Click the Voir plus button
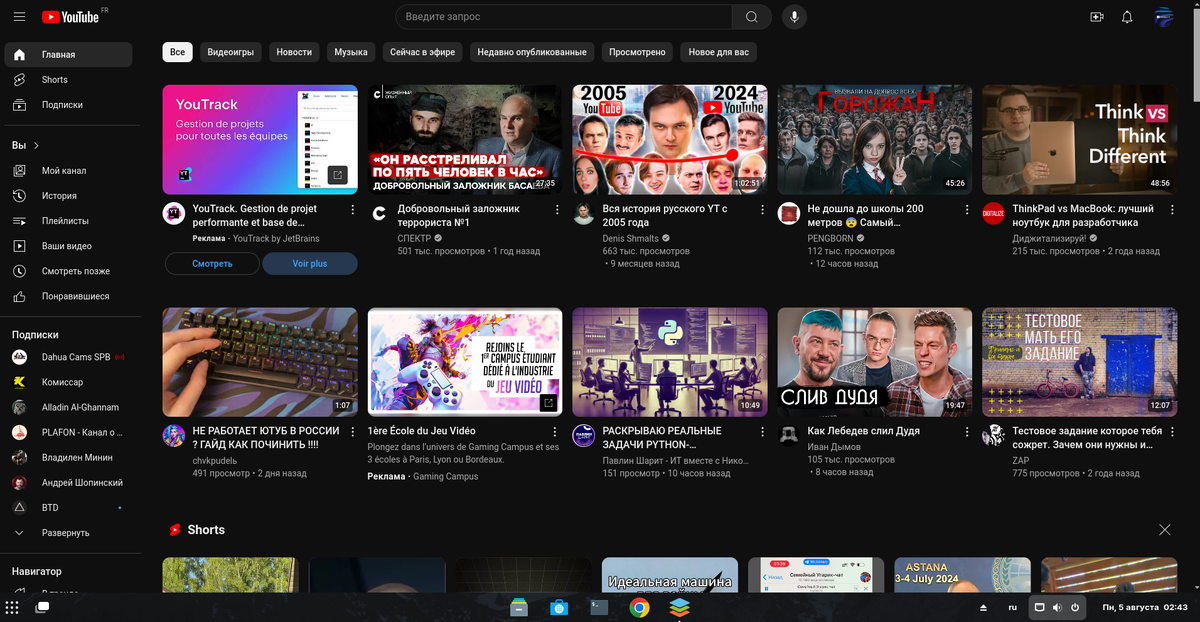 (310, 264)
